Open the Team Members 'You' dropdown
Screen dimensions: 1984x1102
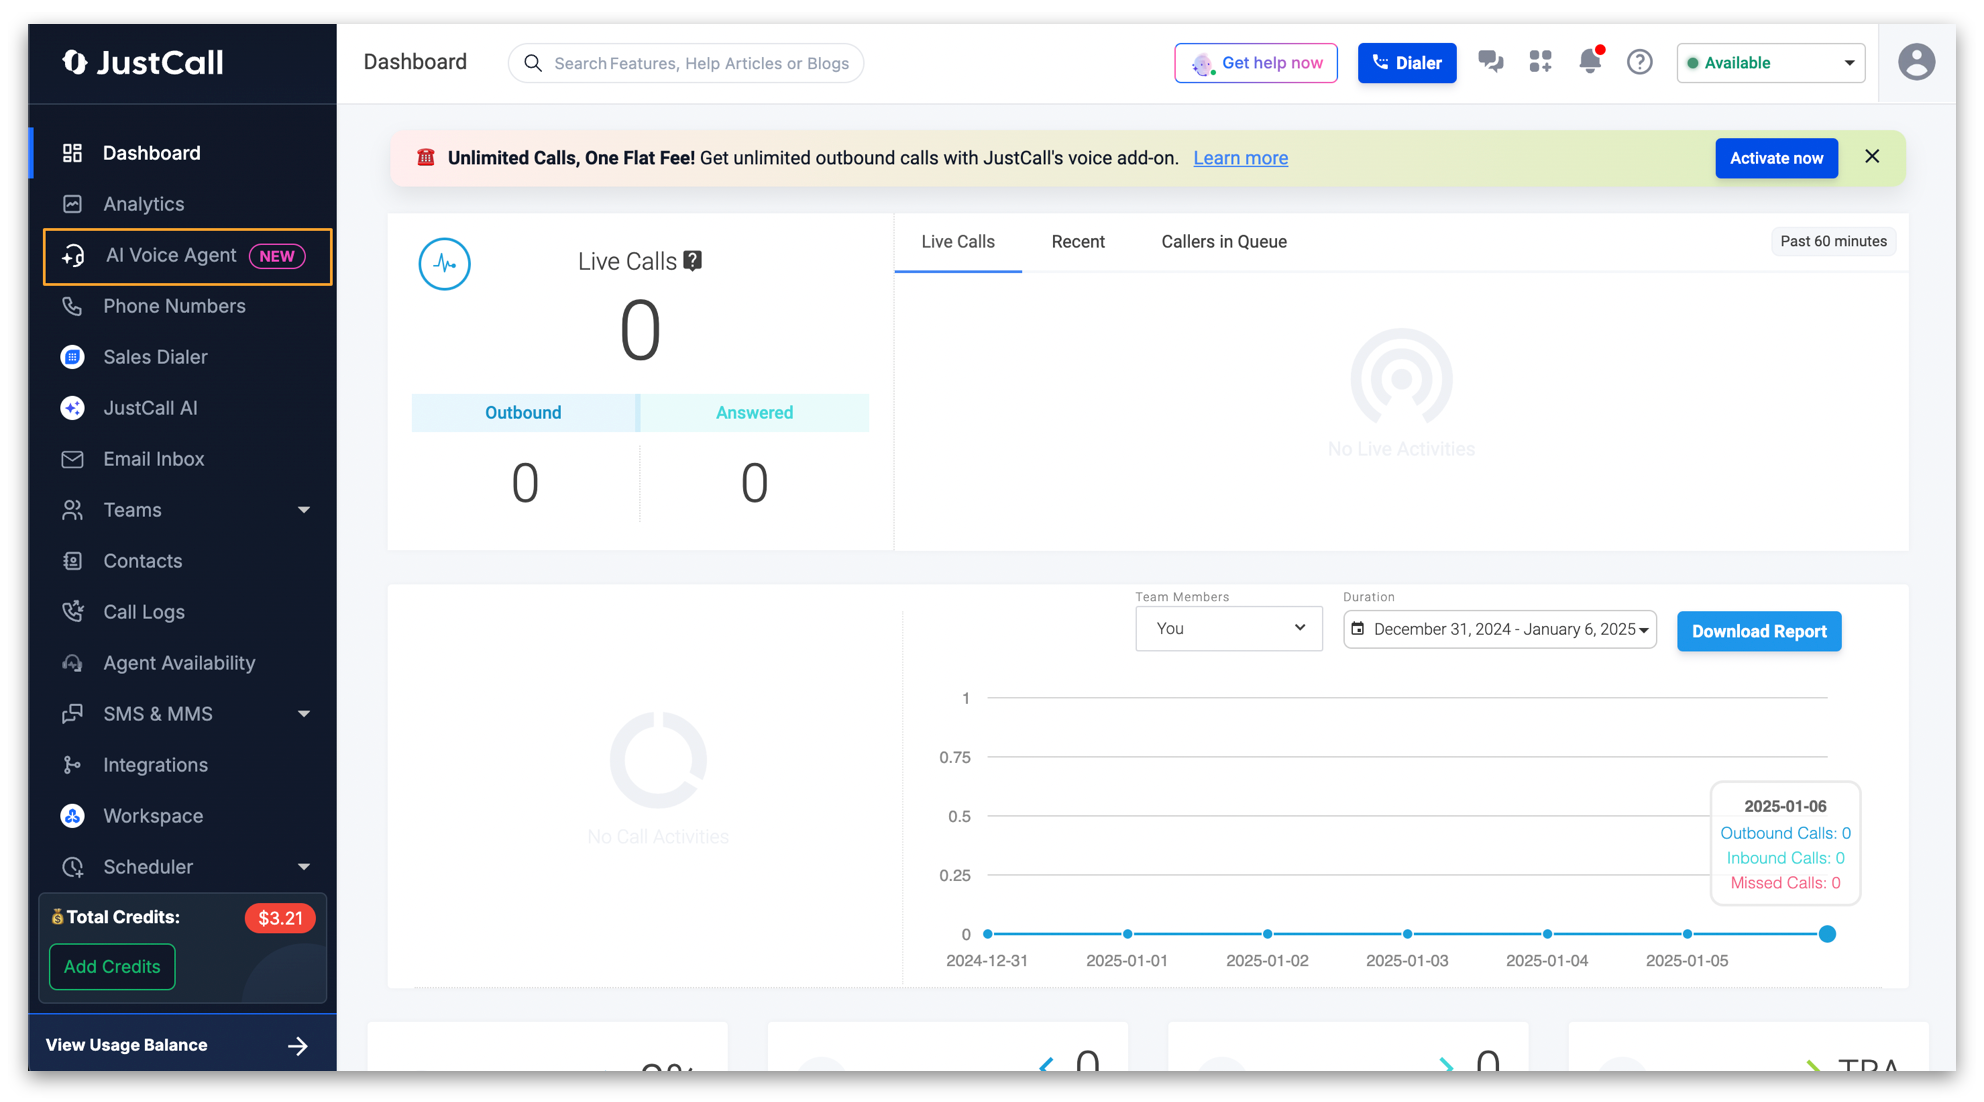[1228, 629]
